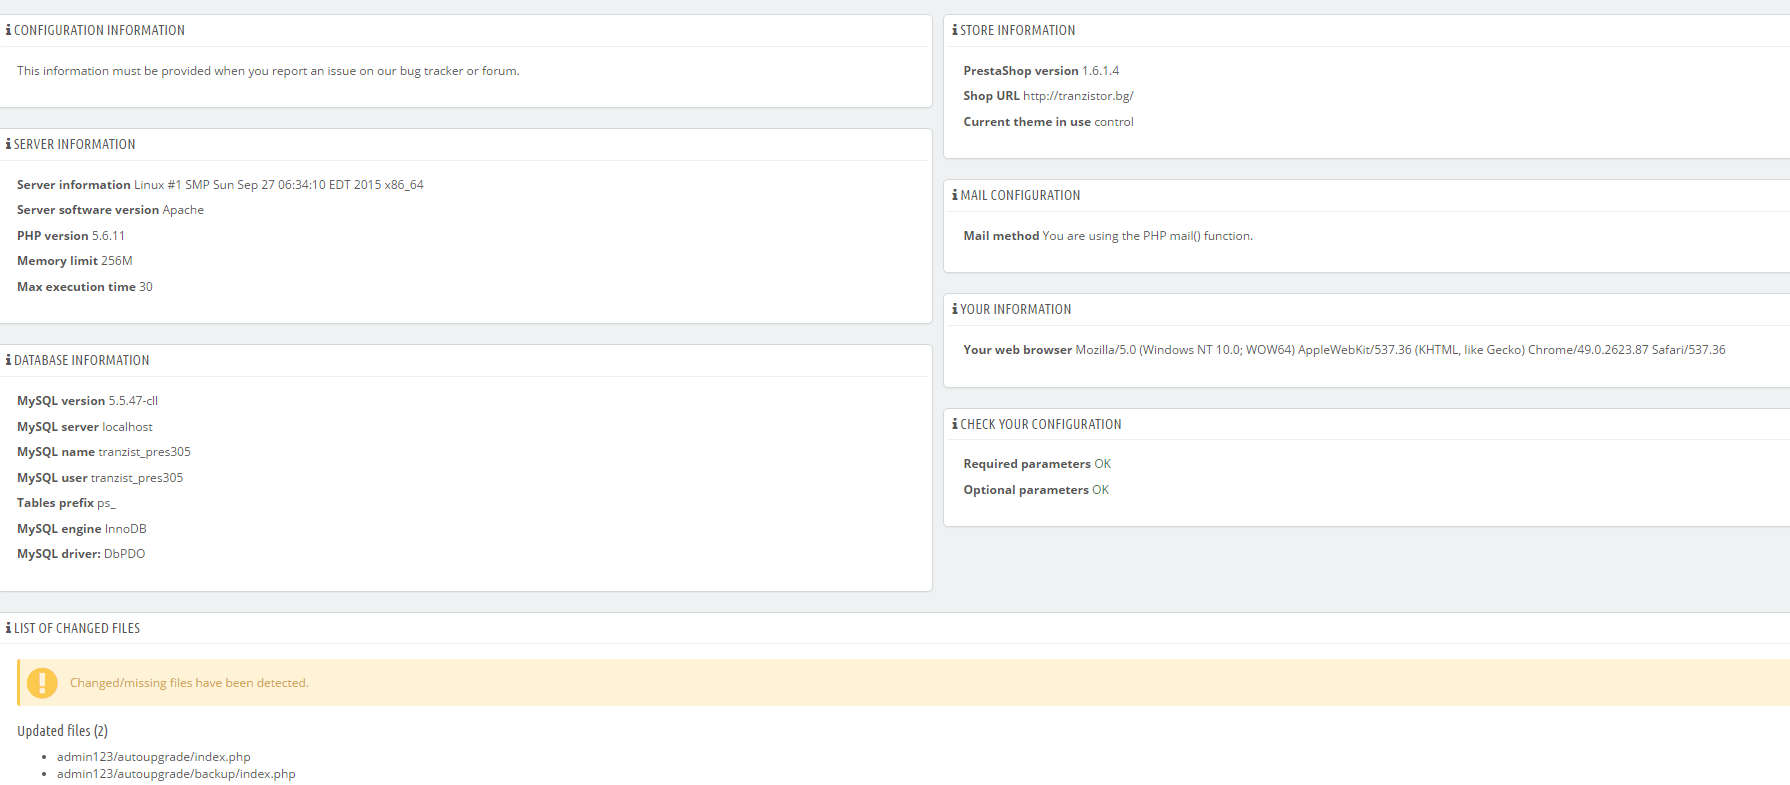Click the Server software version Apache line
Screen dimensions: 1790x785
click(x=110, y=210)
